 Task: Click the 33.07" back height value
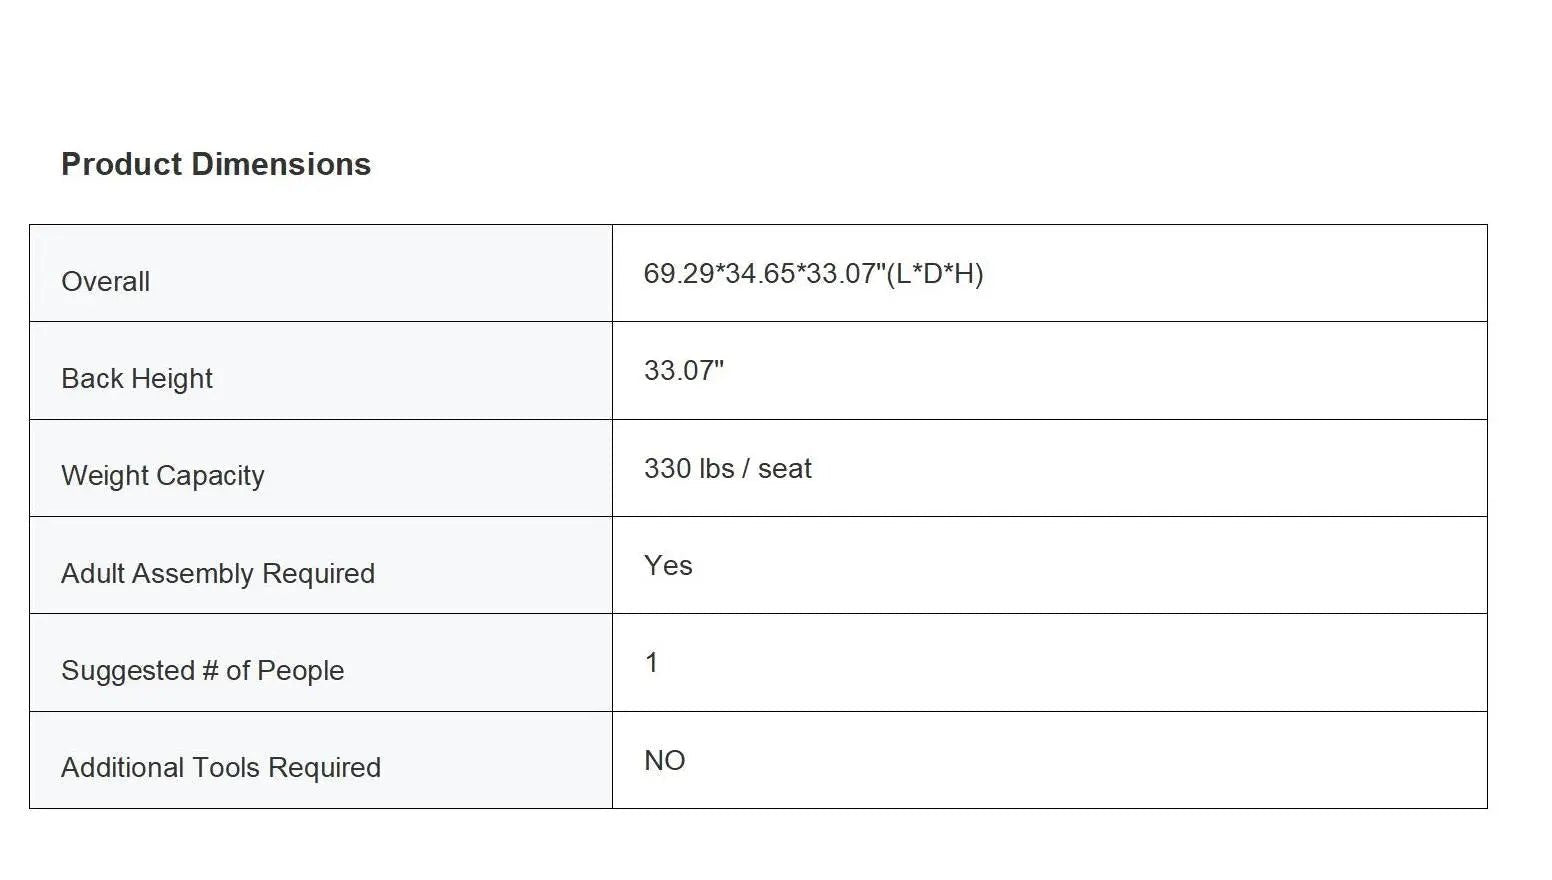[x=683, y=370]
